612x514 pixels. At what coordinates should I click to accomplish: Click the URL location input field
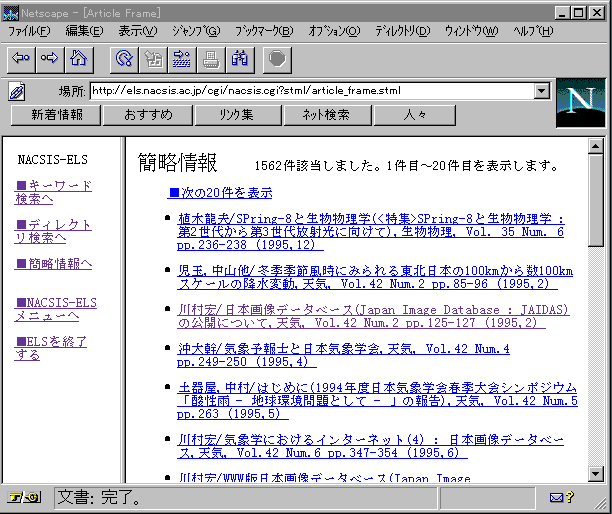[312, 91]
